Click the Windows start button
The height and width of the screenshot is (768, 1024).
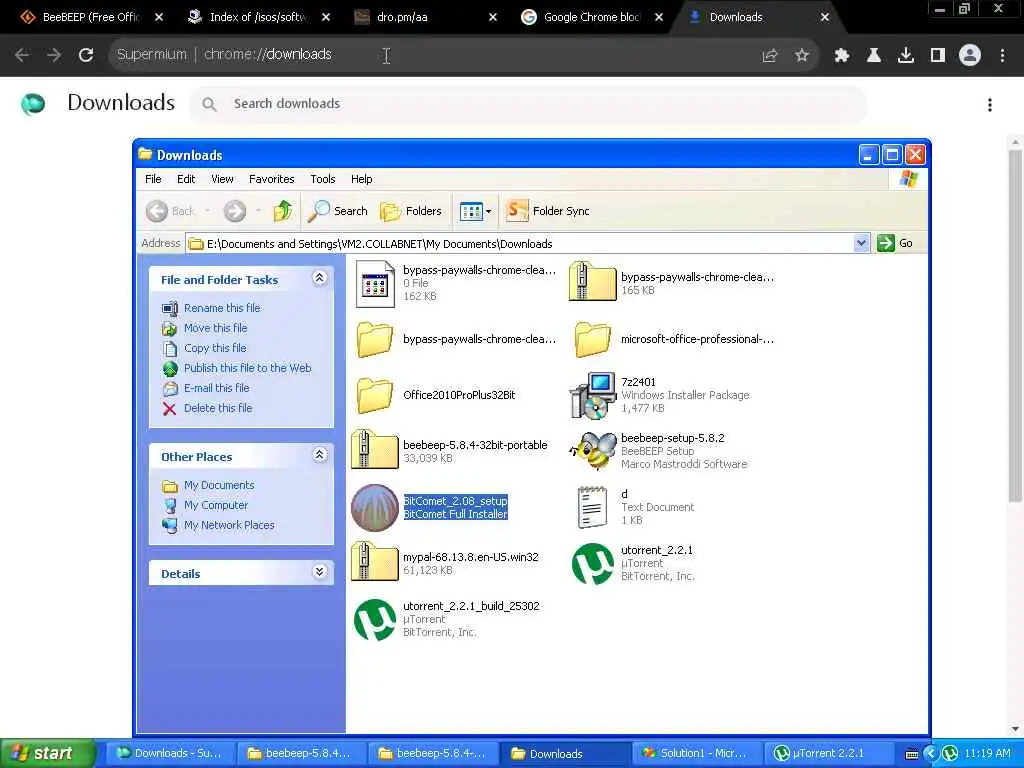[x=47, y=754]
